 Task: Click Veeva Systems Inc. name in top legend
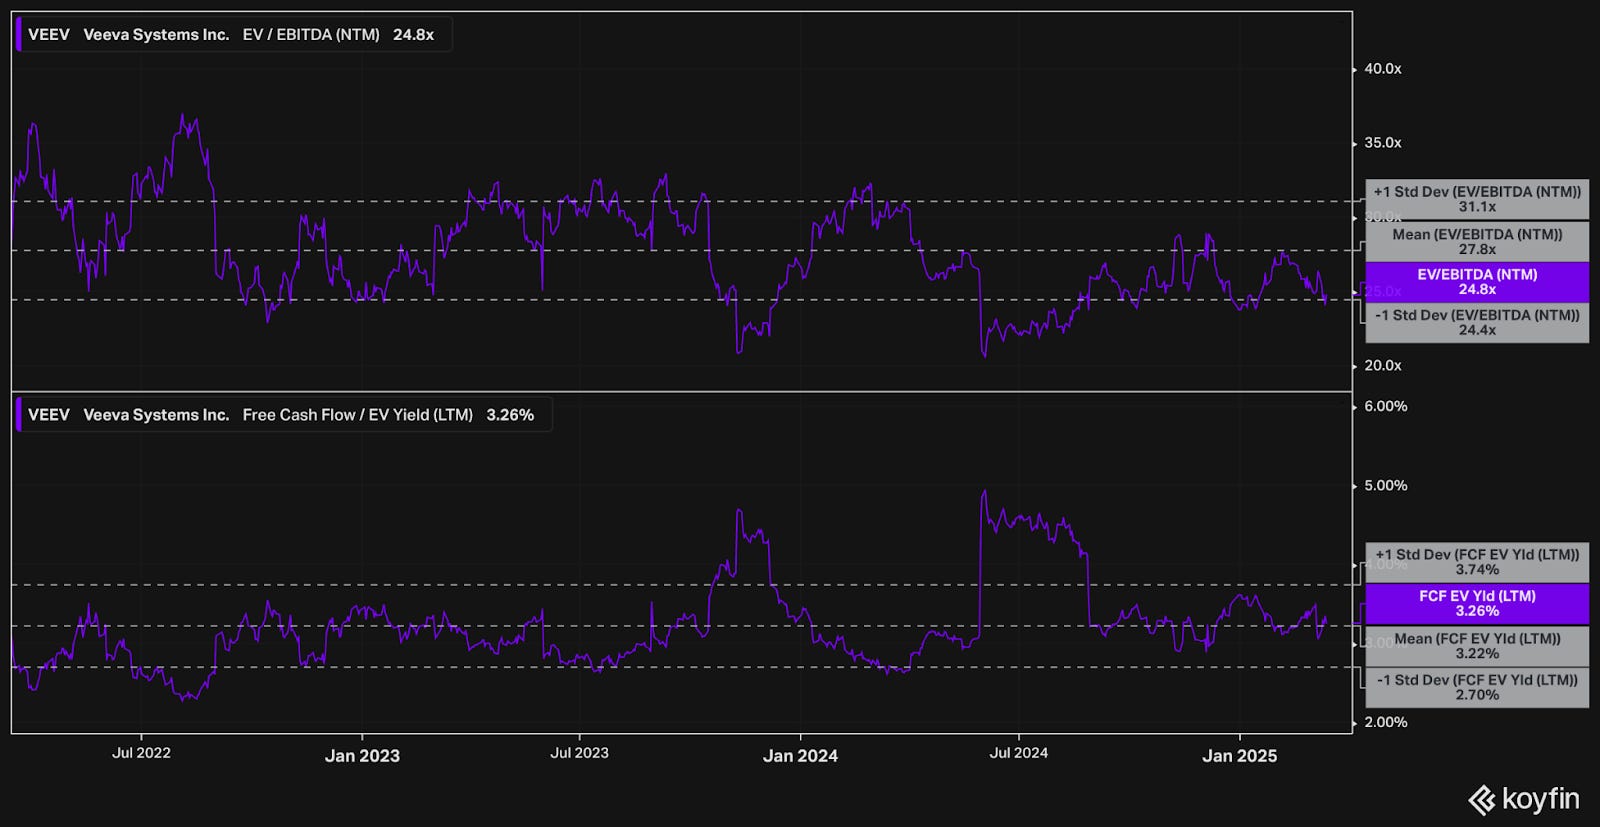click(156, 34)
